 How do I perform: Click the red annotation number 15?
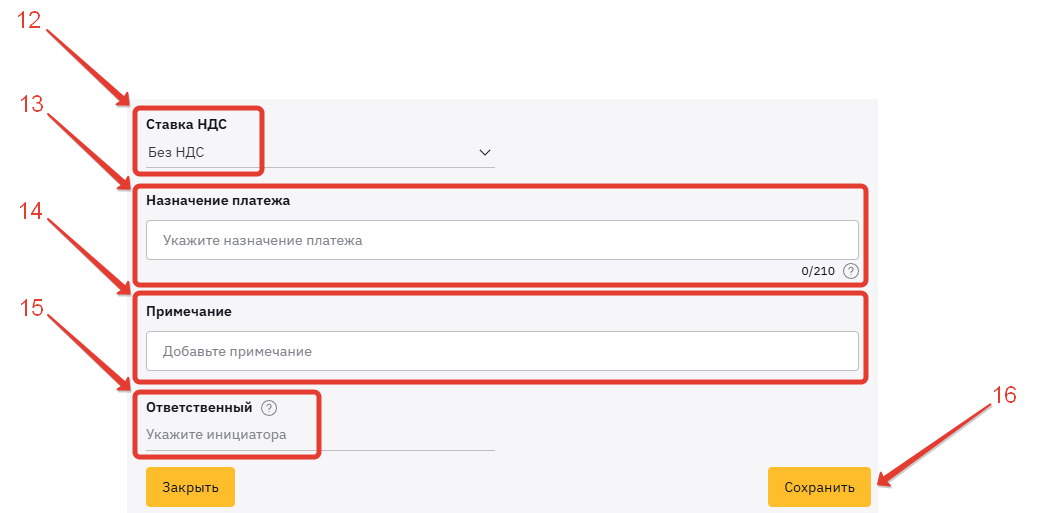[31, 307]
